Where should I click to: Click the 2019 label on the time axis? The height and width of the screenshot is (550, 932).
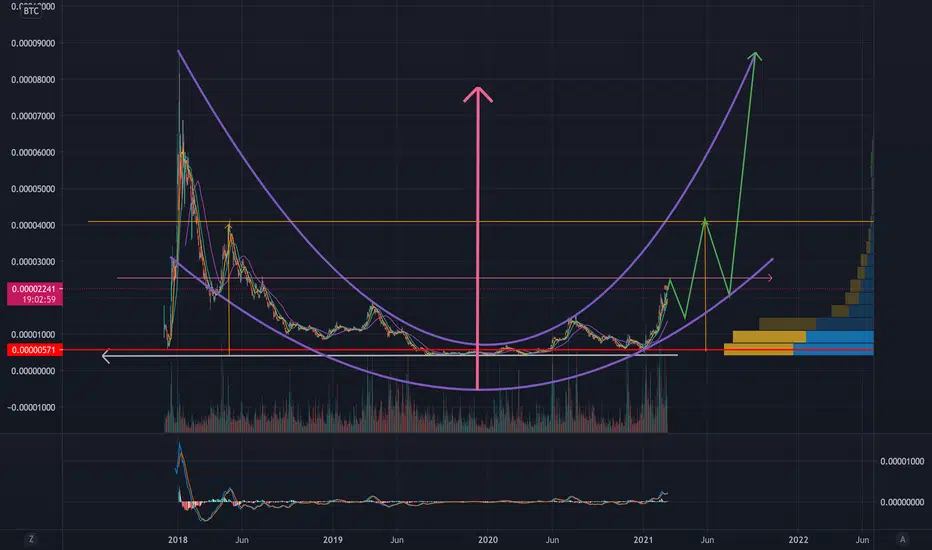(333, 540)
